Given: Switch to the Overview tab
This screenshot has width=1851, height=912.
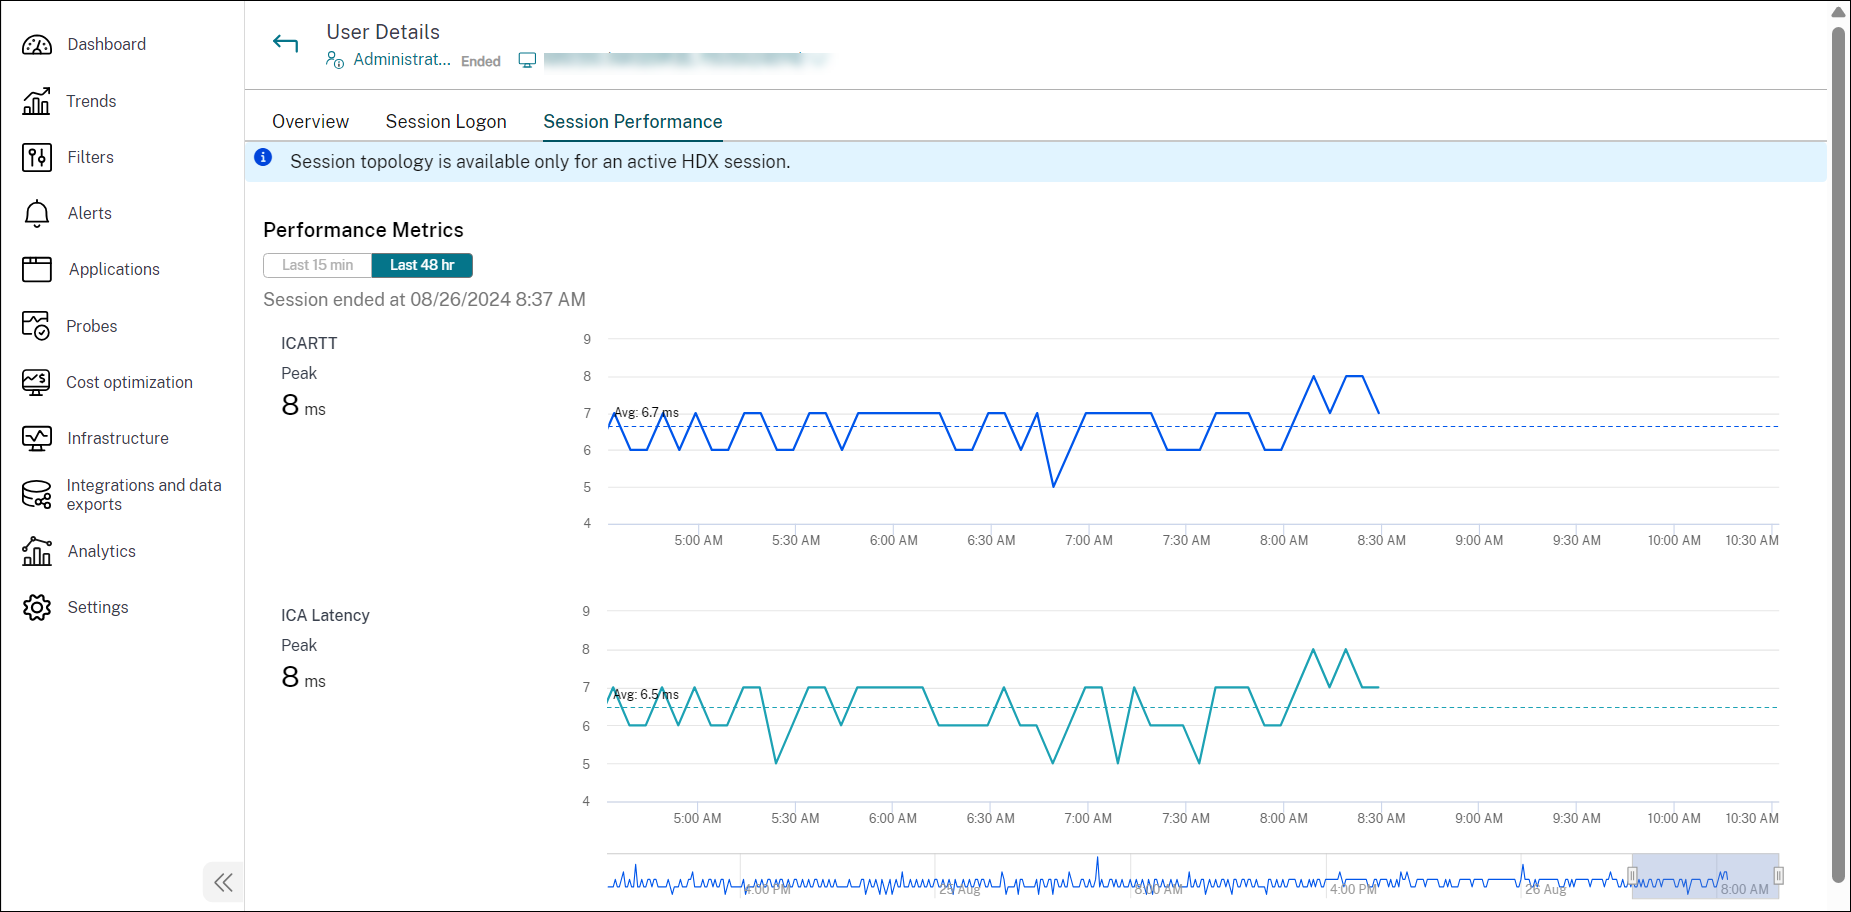Looking at the screenshot, I should (310, 121).
